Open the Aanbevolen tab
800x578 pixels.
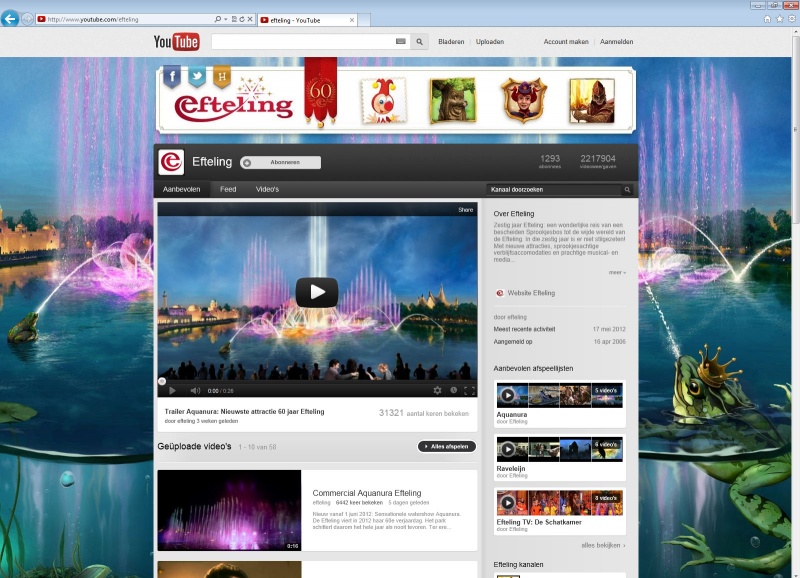tap(182, 189)
